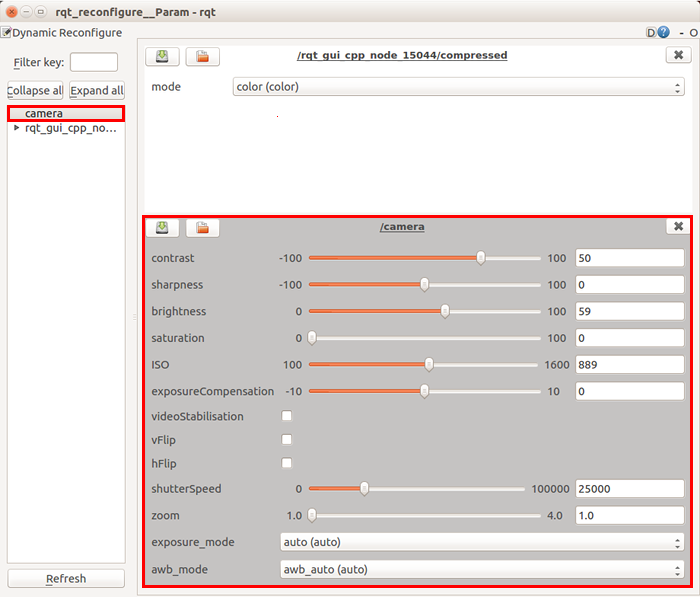
Task: Click the load folder icon in the /camera panel
Action: 202,227
